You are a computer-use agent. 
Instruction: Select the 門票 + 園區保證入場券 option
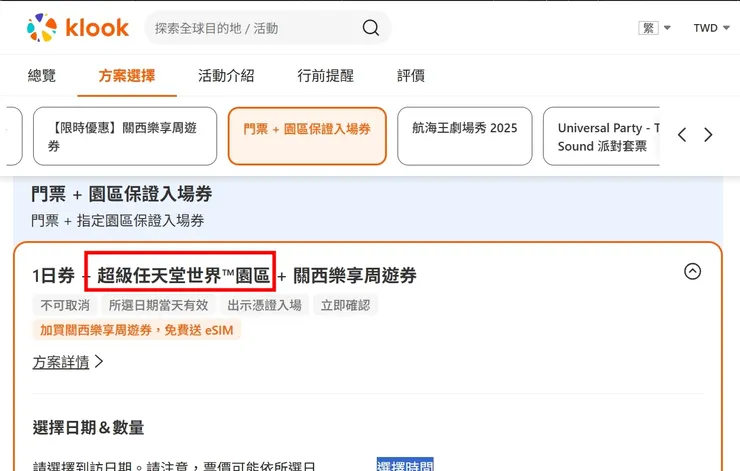tap(307, 136)
